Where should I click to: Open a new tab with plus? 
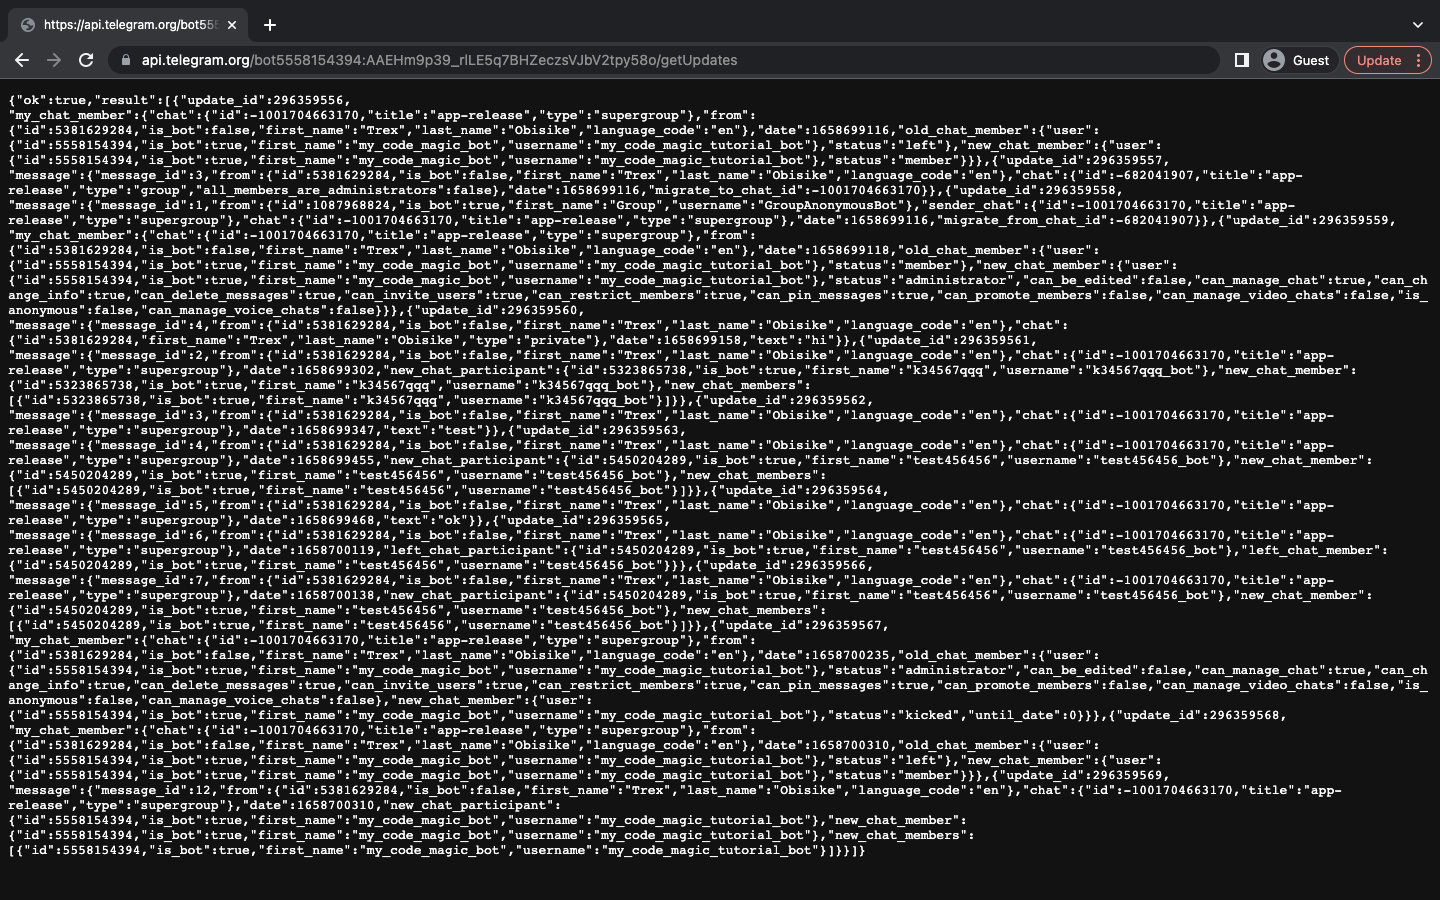pos(269,25)
